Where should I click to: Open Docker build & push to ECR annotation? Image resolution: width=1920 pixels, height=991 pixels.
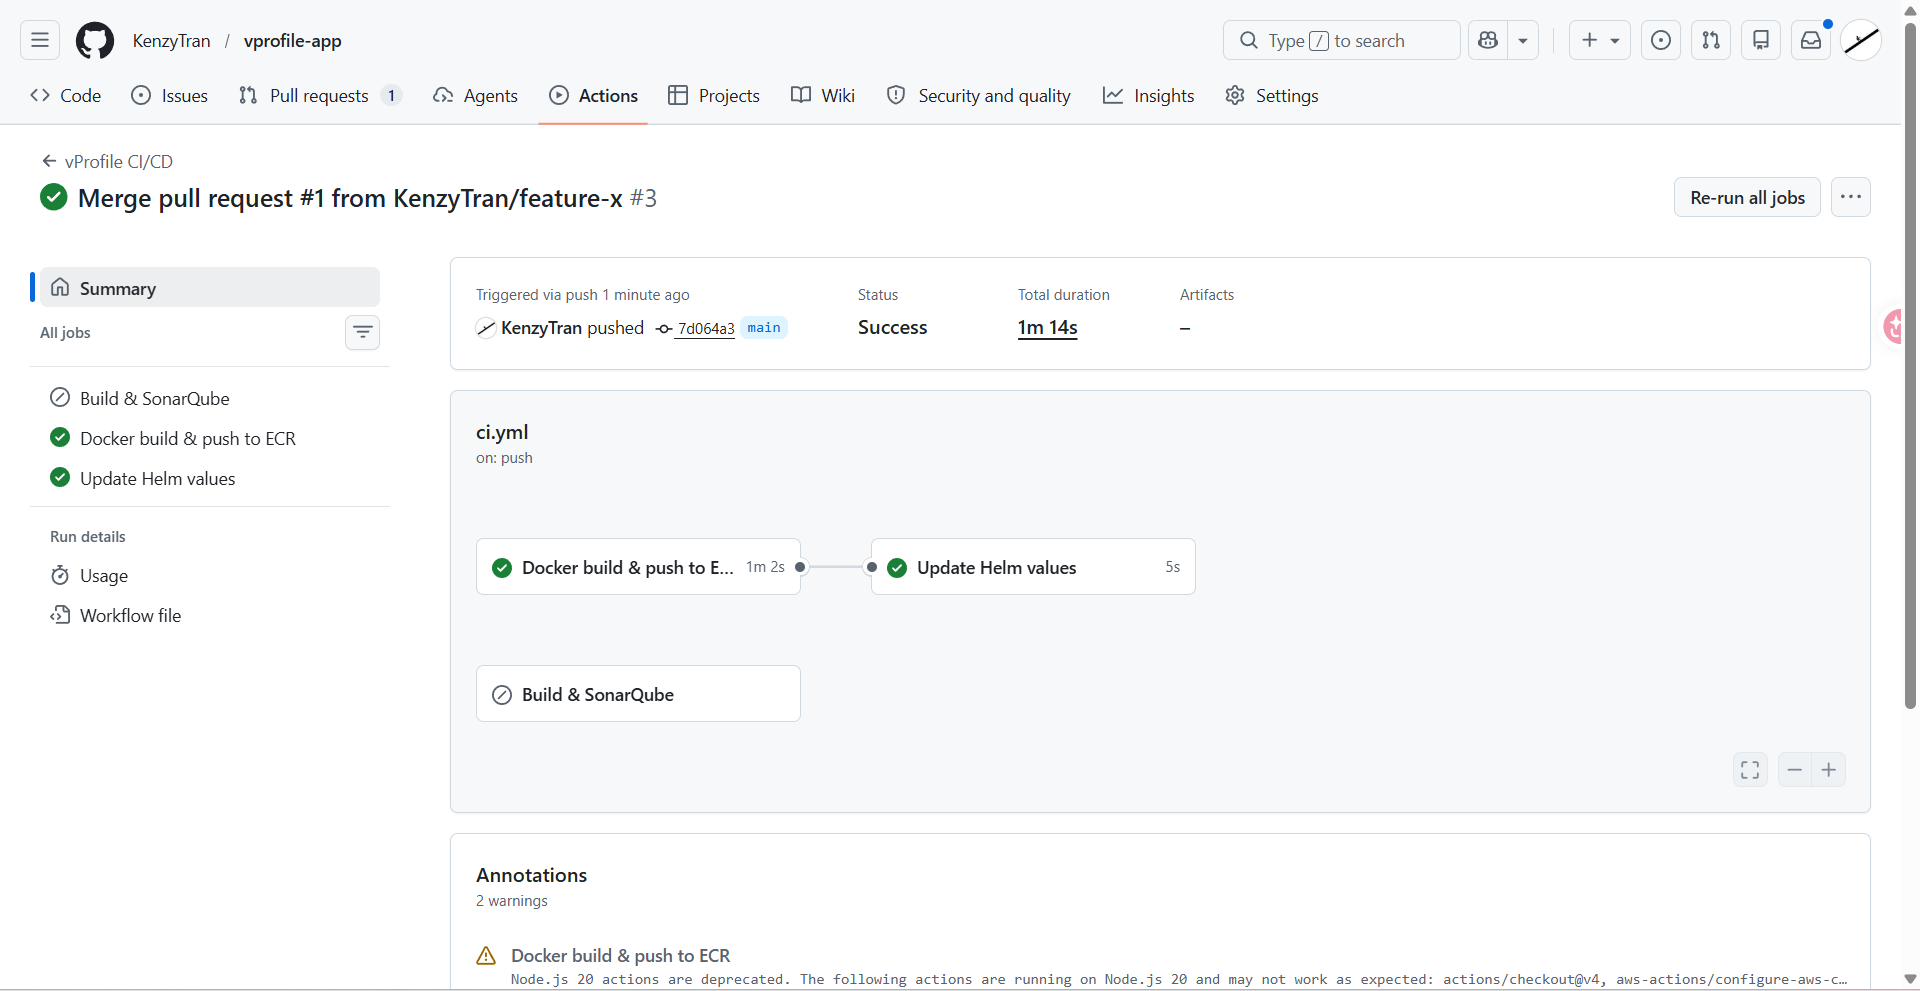click(620, 955)
